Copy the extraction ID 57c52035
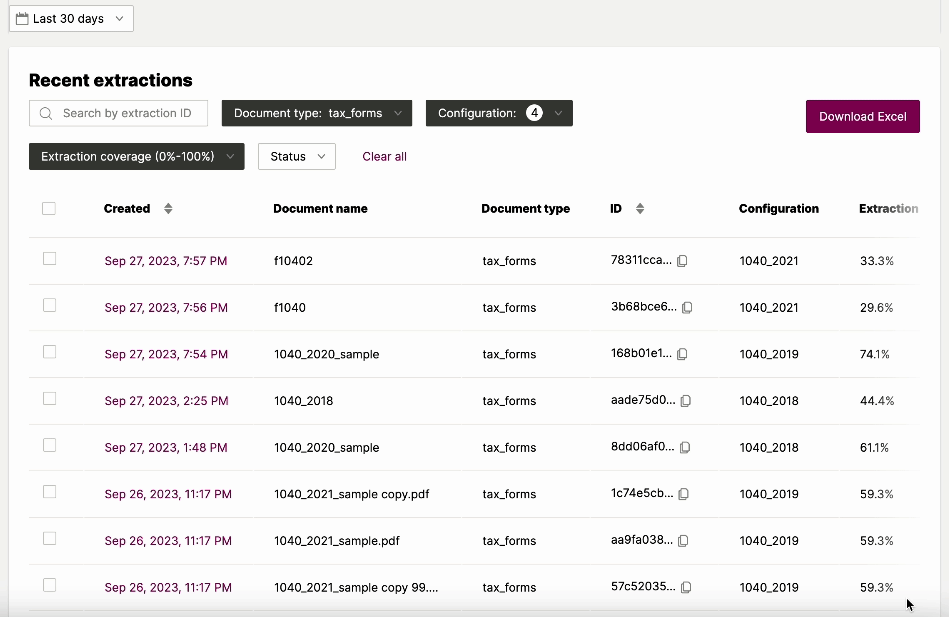Viewport: 949px width, 617px height. 686,587
